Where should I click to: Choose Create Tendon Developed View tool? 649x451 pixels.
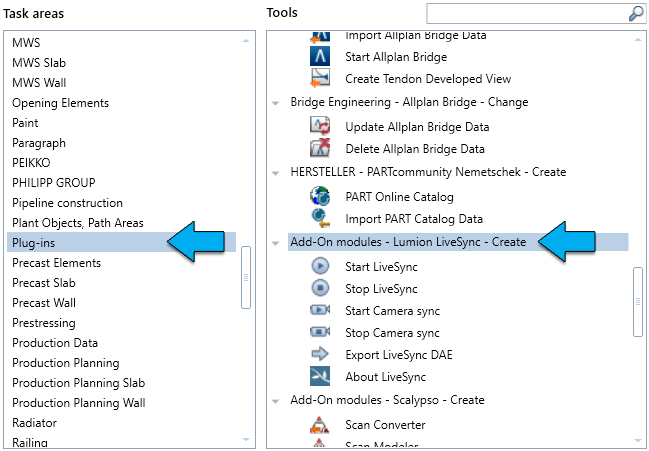pos(427,79)
